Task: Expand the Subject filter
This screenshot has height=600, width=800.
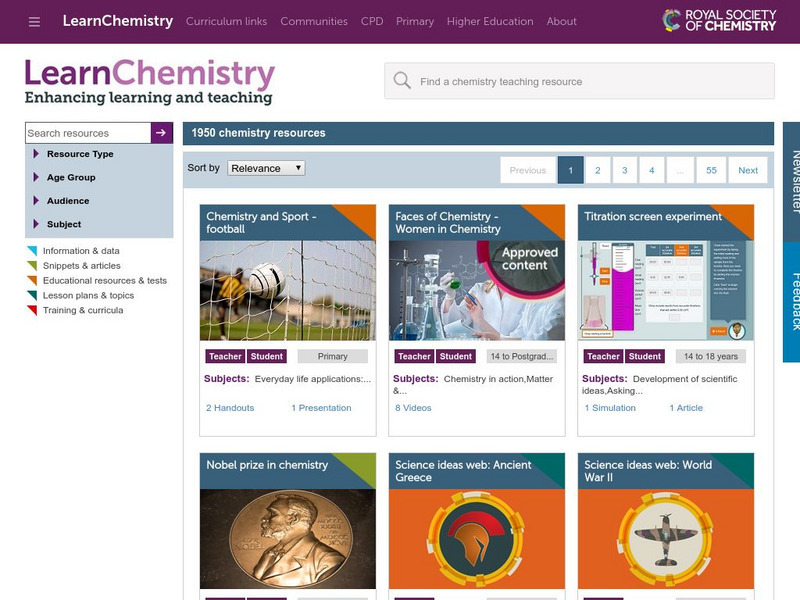Action: point(64,224)
